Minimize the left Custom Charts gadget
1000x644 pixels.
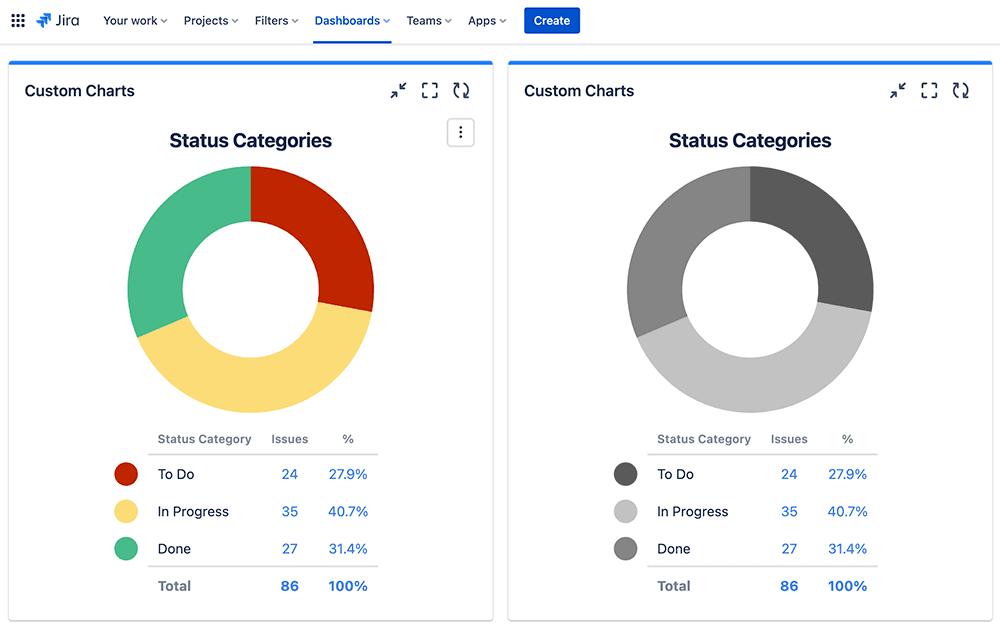pos(399,91)
